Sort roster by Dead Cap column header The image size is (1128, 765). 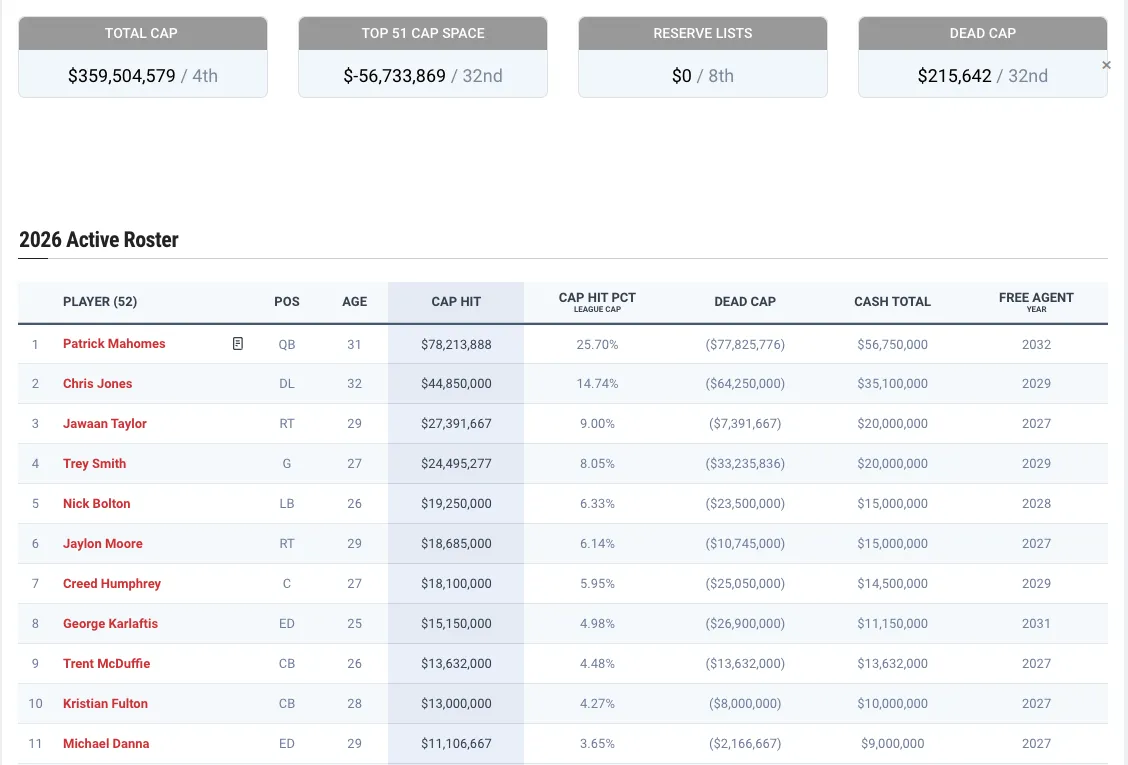click(x=745, y=302)
